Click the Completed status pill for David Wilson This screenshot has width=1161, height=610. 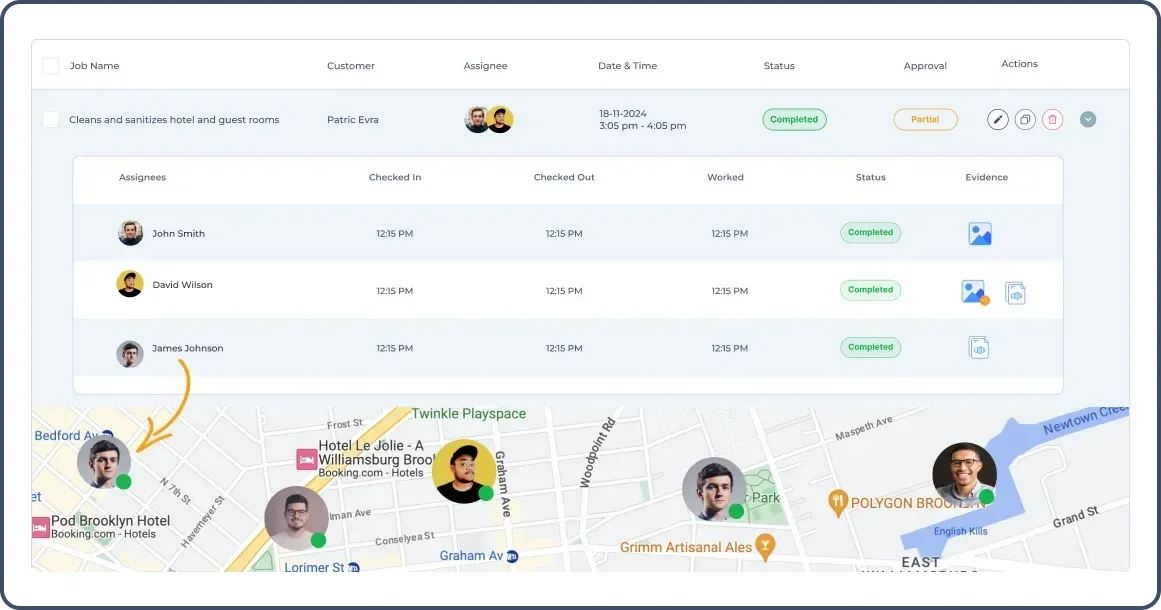[870, 289]
